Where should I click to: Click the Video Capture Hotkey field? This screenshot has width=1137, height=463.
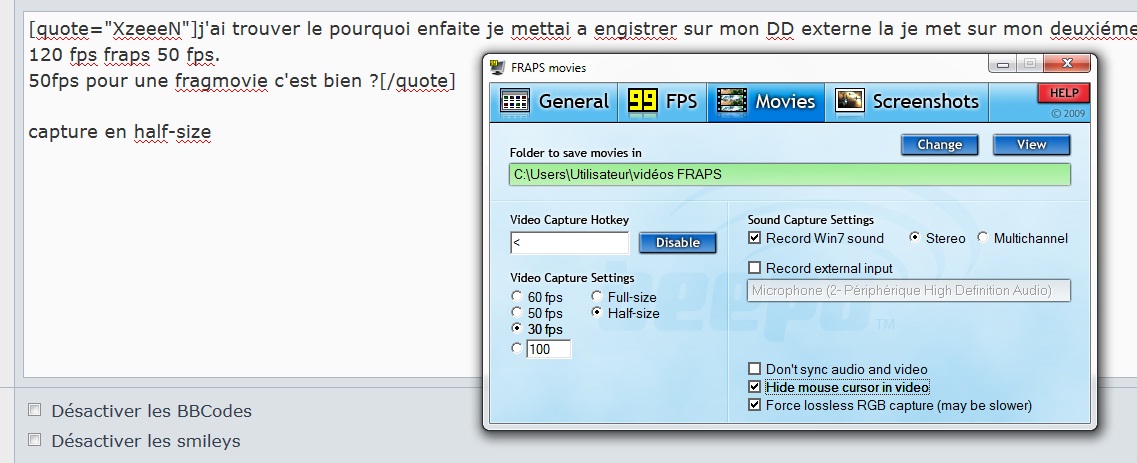568,243
